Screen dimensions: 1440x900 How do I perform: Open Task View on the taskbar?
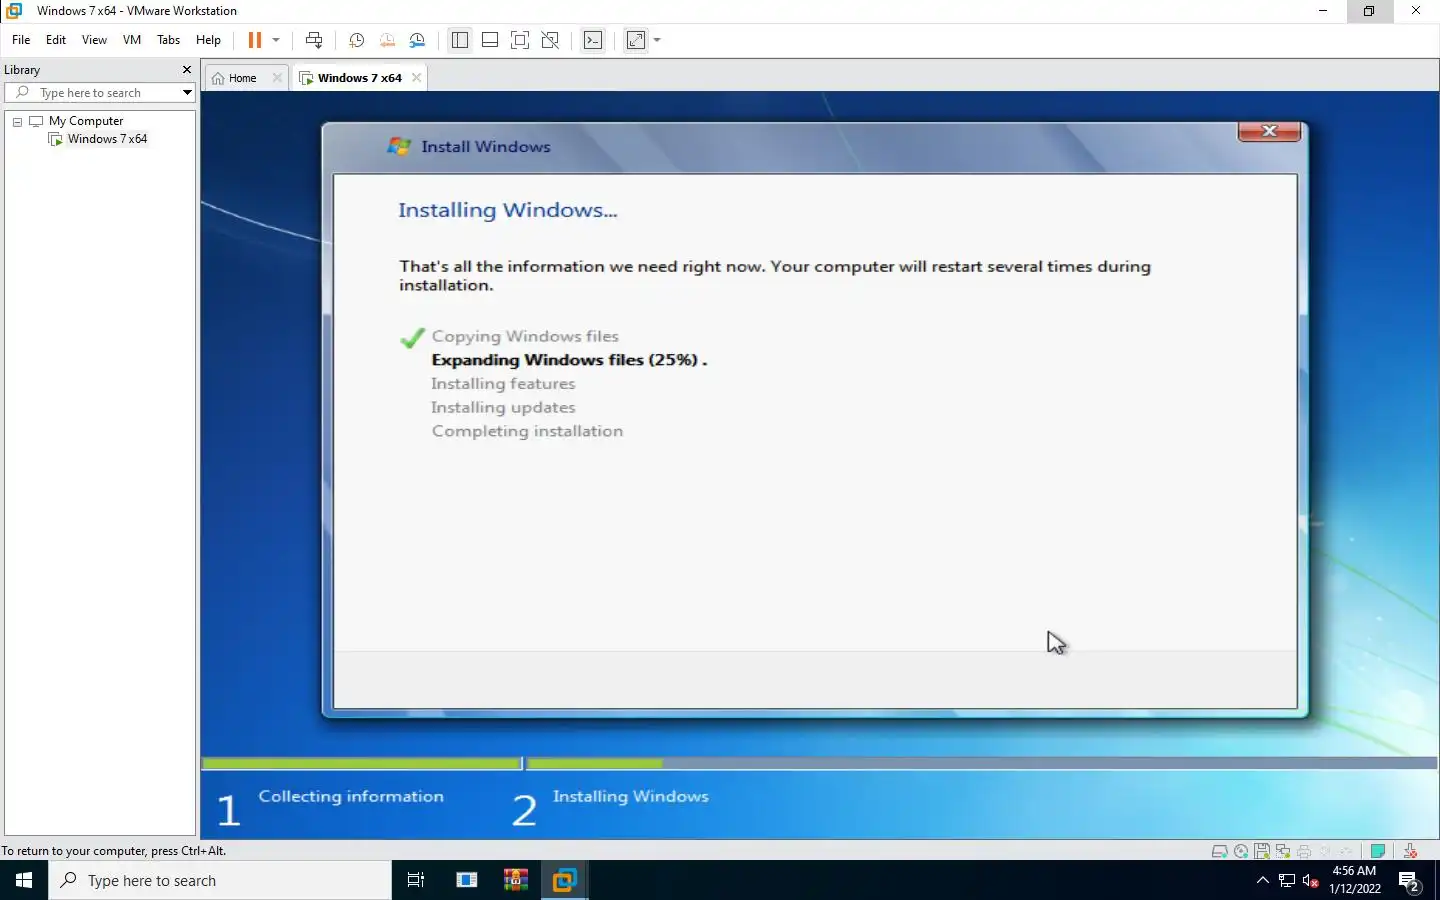pyautogui.click(x=416, y=880)
